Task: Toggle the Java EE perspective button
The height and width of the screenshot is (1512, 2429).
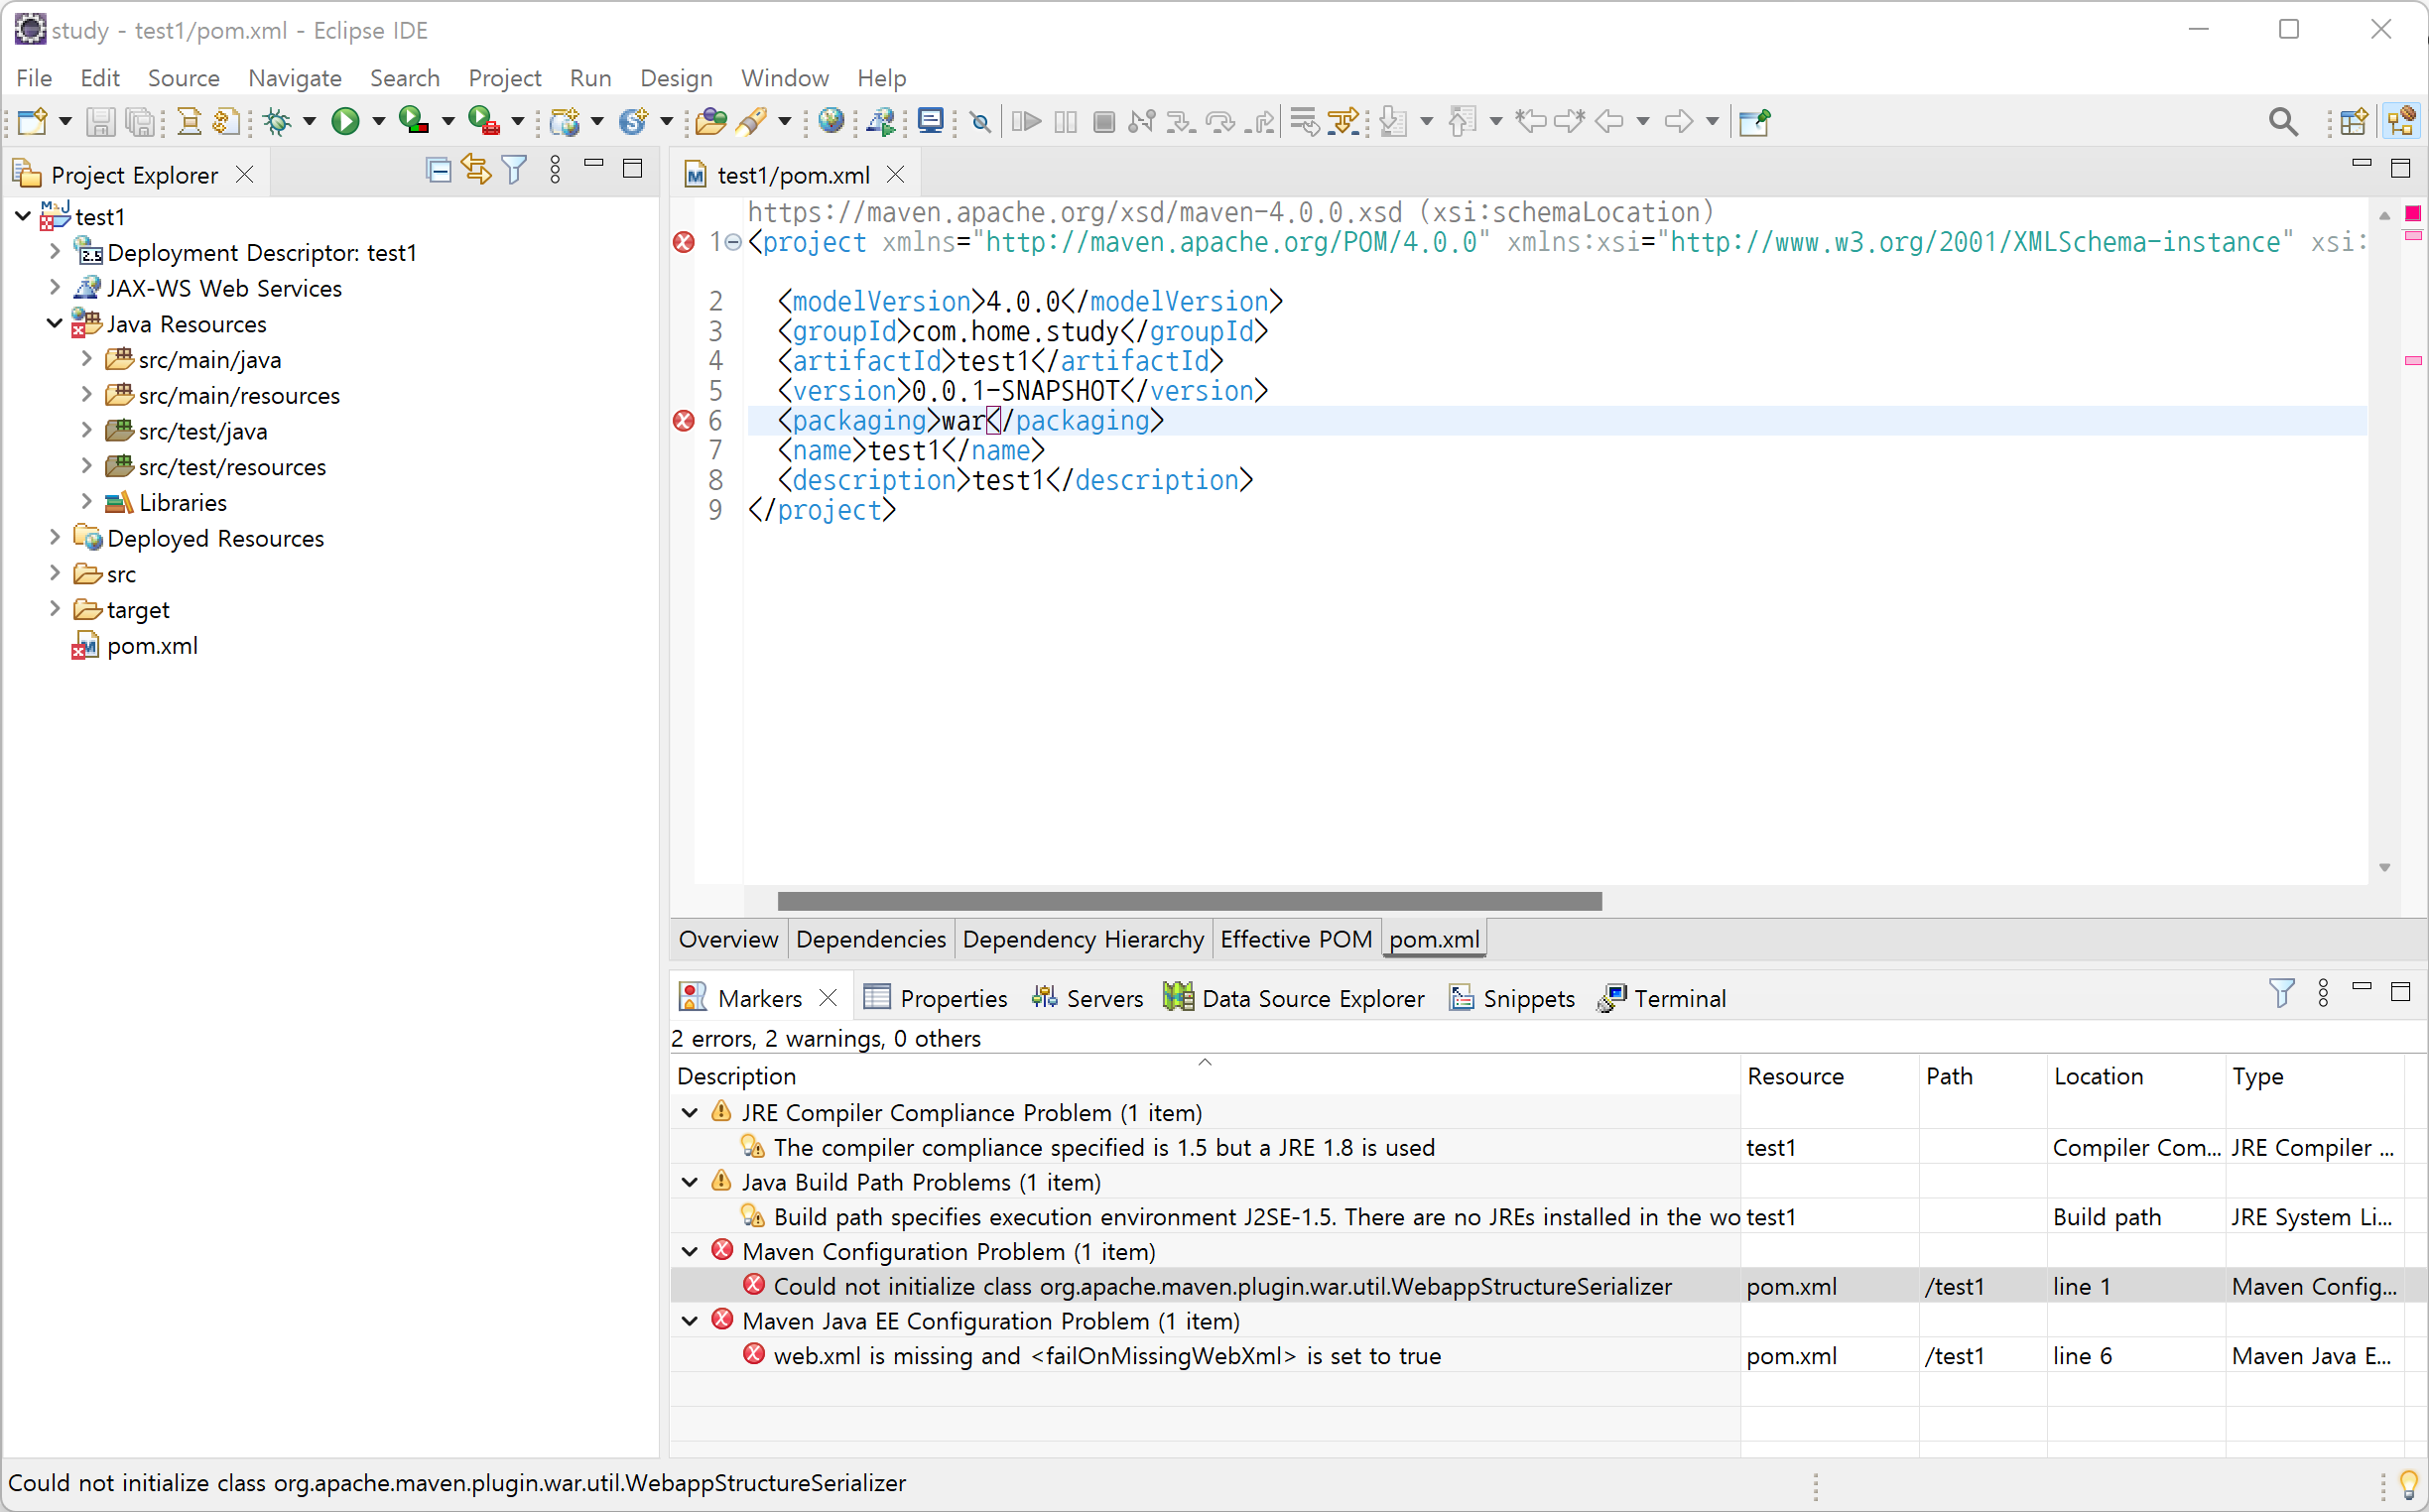Action: pyautogui.click(x=2401, y=121)
